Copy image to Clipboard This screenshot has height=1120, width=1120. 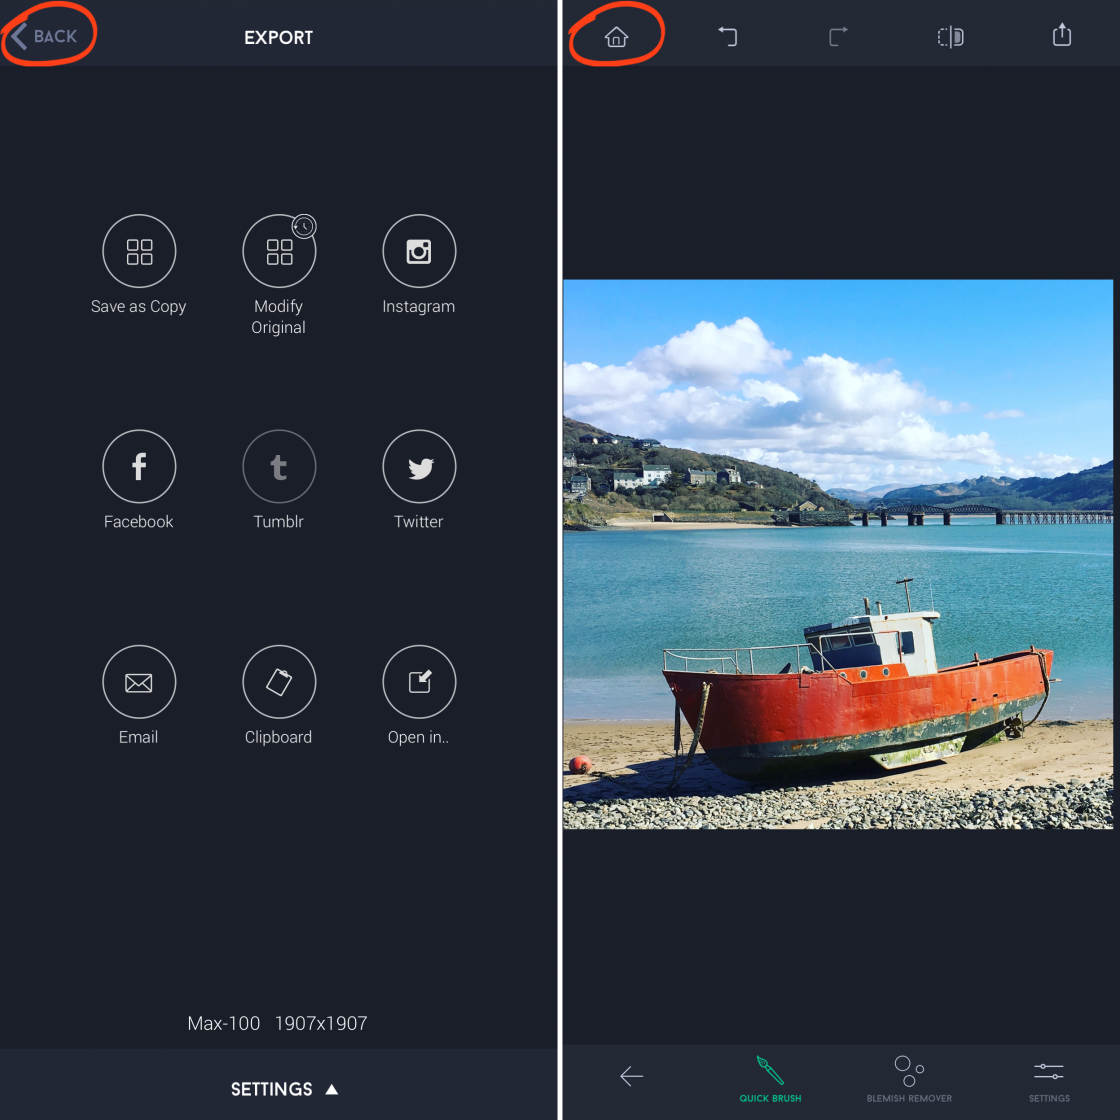279,682
